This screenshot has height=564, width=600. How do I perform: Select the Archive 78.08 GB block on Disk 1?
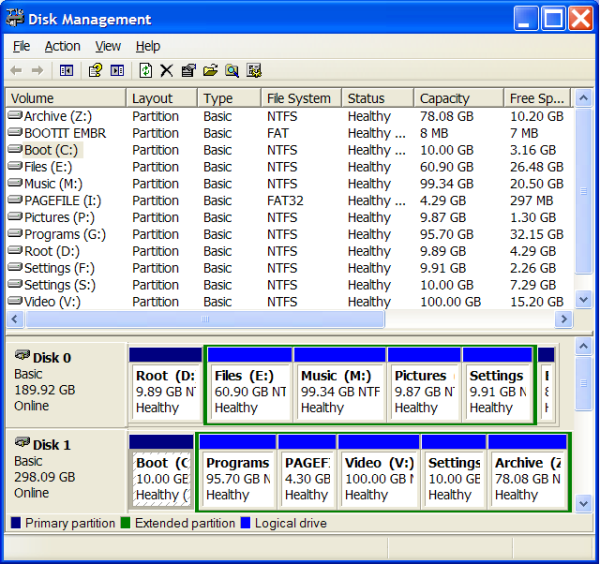point(528,472)
